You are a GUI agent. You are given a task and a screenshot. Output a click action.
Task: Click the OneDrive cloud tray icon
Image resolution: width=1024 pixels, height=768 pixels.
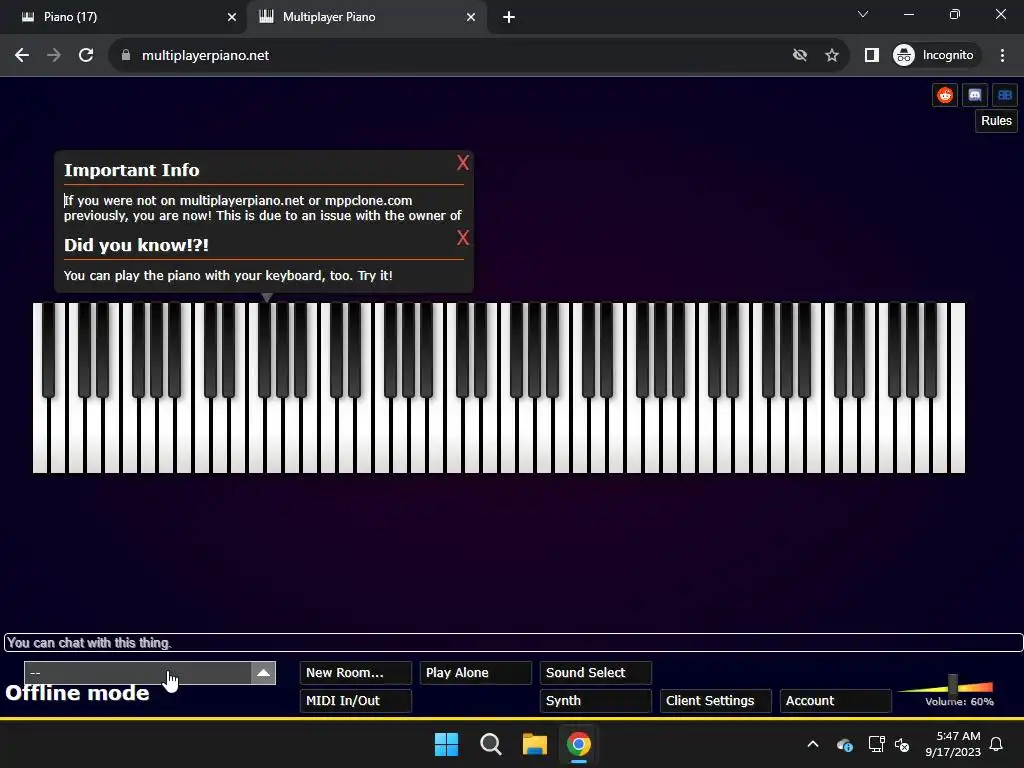(x=844, y=744)
